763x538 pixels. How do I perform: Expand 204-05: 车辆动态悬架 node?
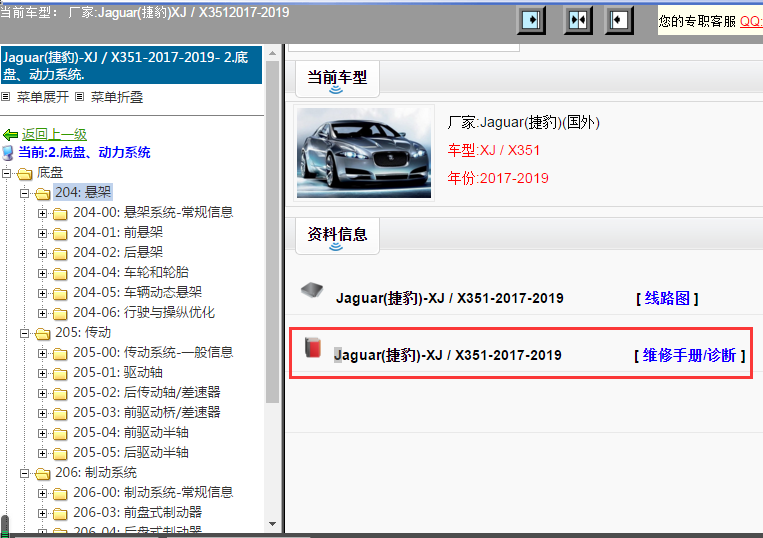point(42,293)
